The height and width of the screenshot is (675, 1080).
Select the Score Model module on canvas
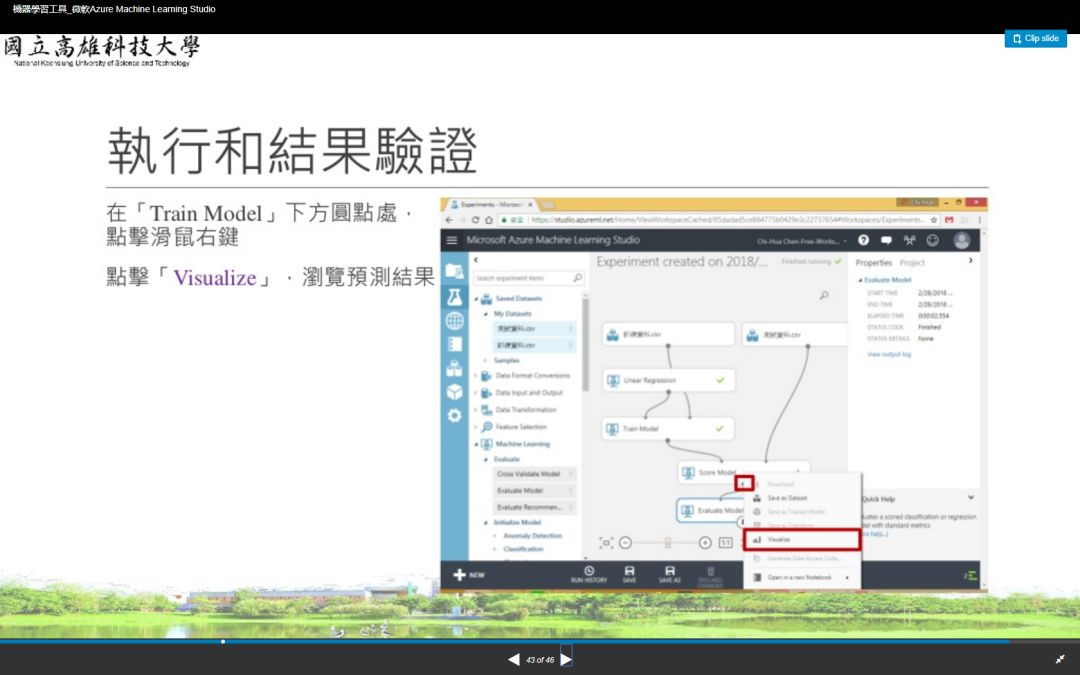(743, 472)
